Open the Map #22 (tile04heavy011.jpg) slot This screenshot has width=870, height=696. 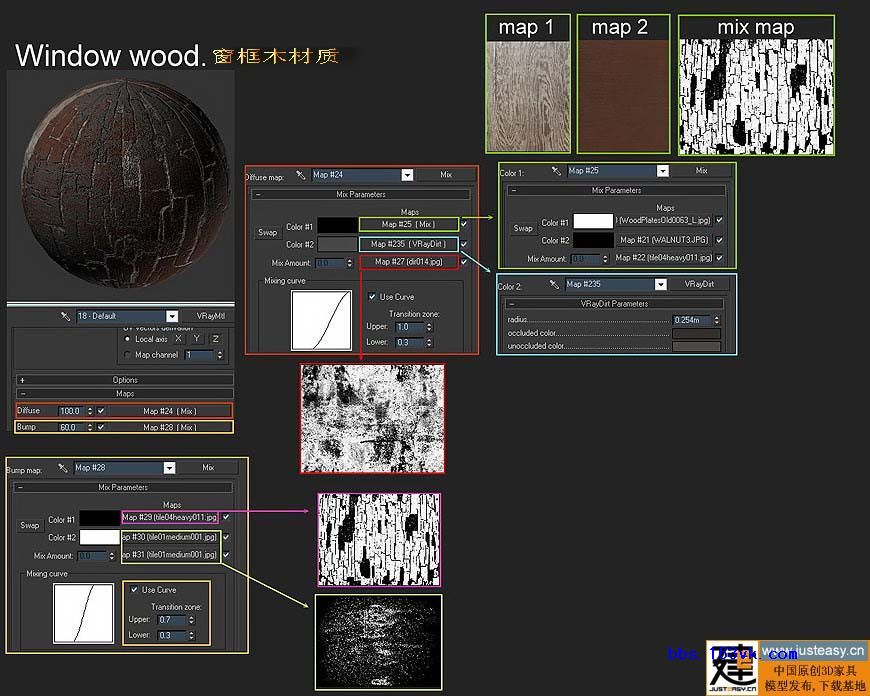[x=664, y=258]
